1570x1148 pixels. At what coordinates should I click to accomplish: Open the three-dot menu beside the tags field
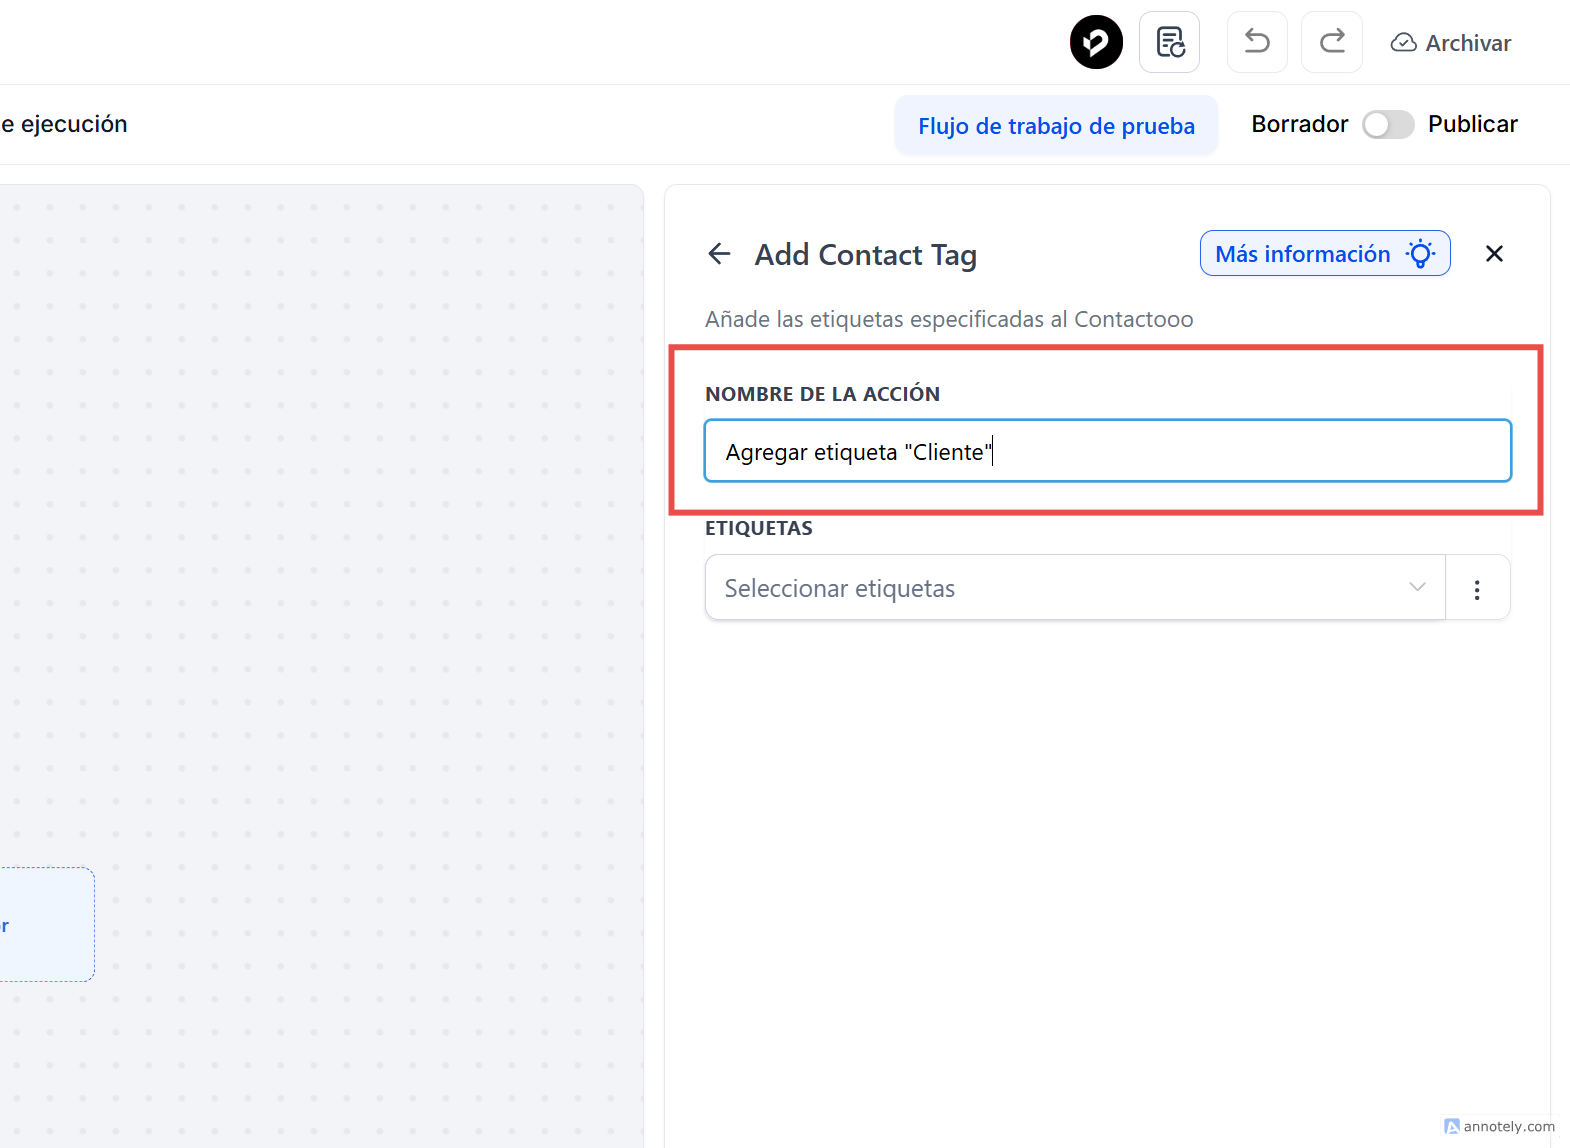click(x=1477, y=588)
